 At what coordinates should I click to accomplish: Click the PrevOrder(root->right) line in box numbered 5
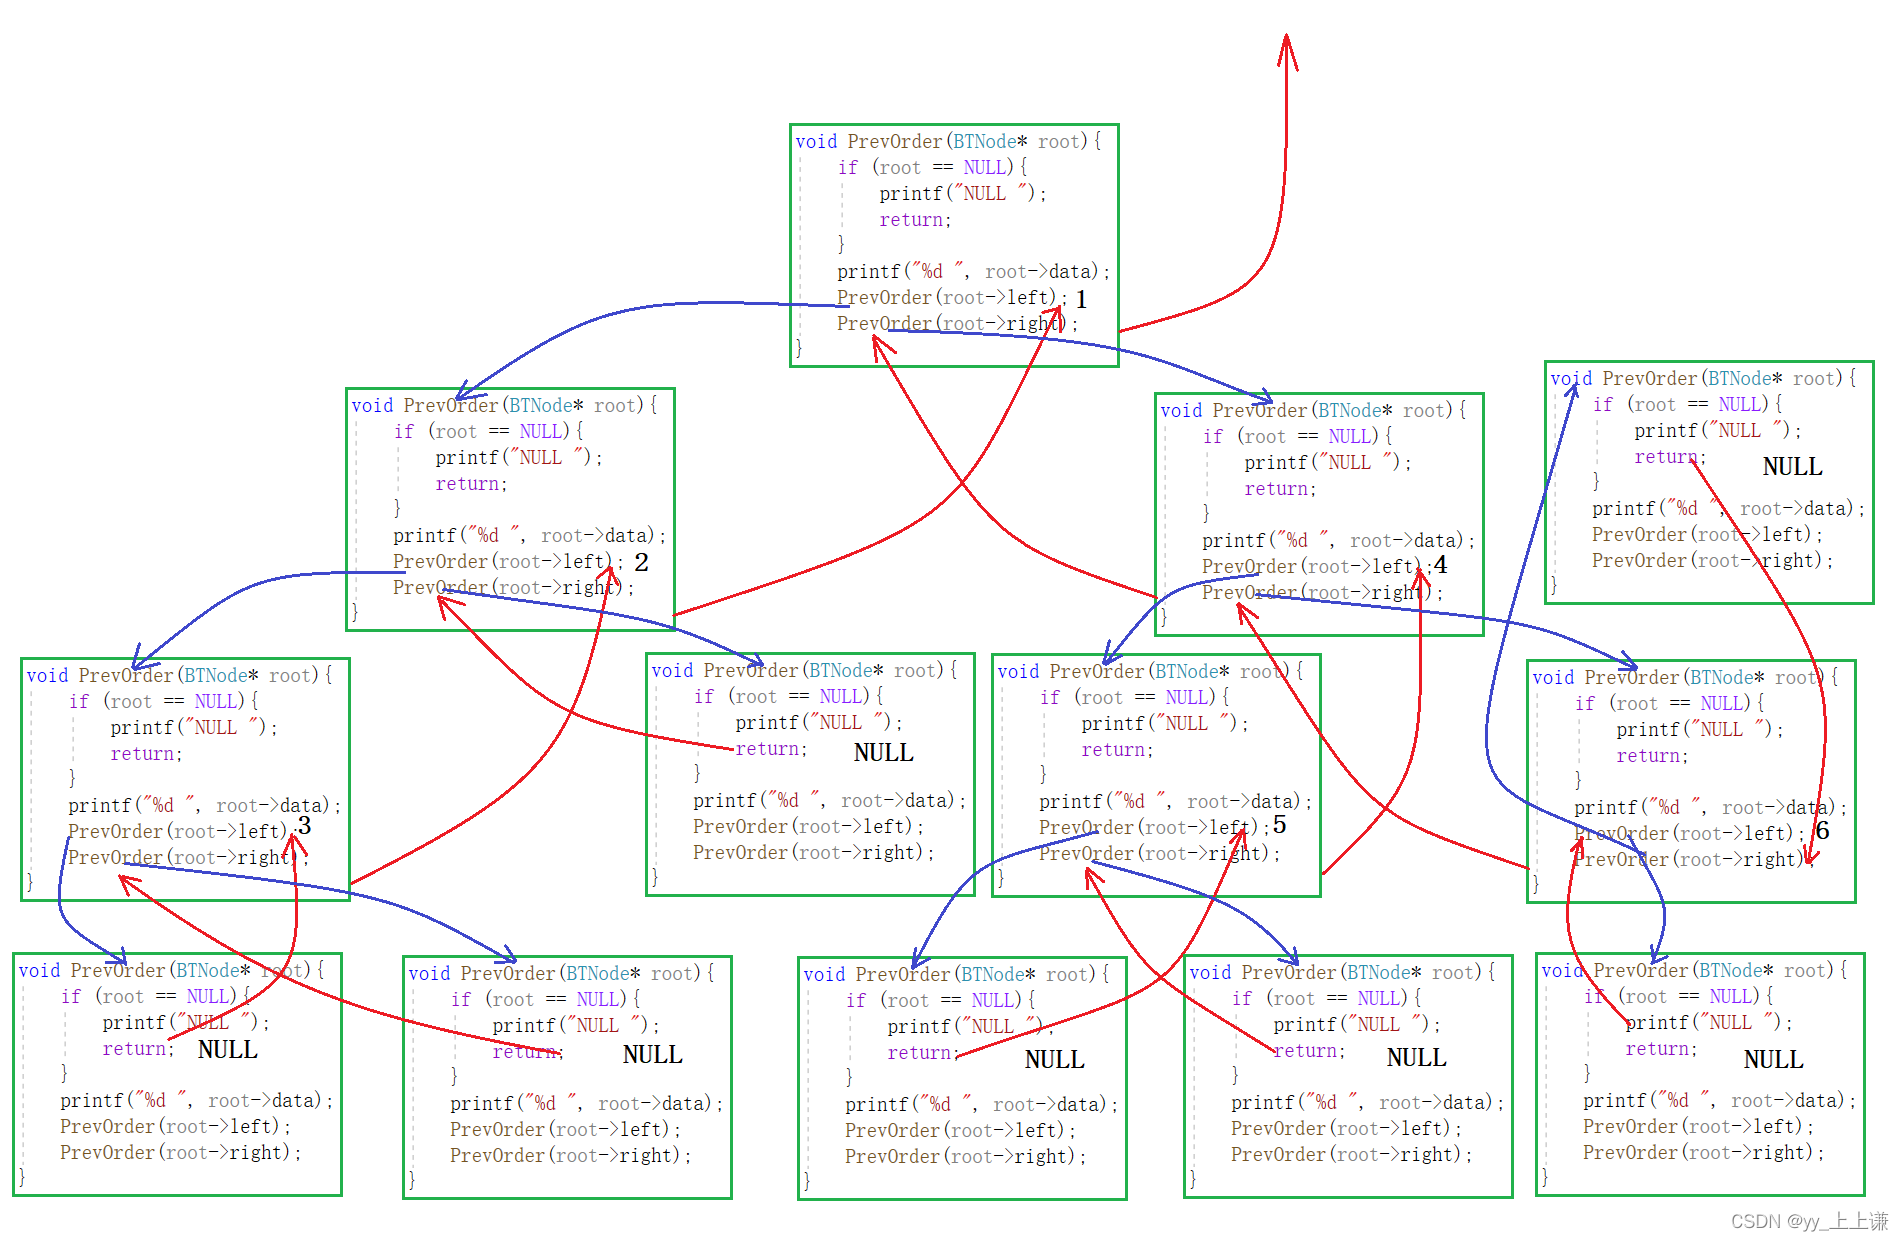click(1160, 854)
